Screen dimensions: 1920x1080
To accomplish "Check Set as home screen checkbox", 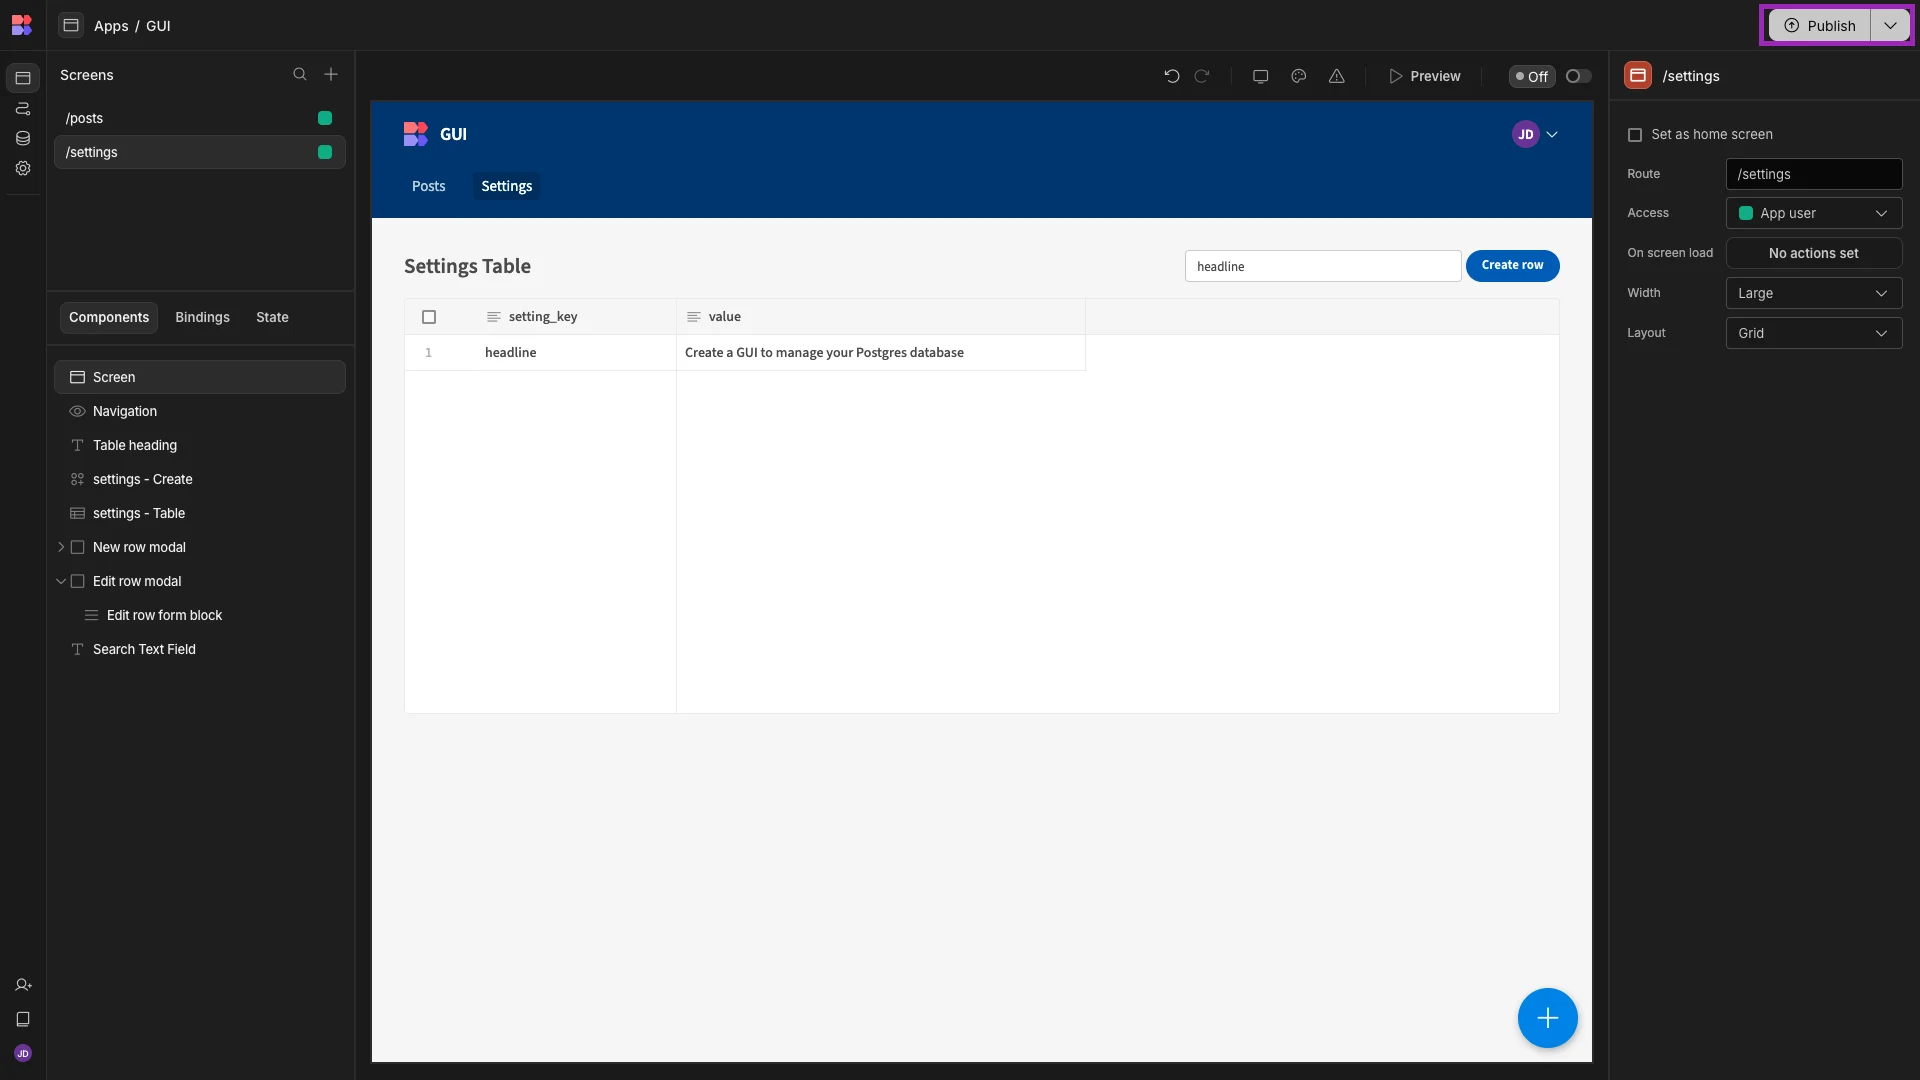I will pos(1635,134).
